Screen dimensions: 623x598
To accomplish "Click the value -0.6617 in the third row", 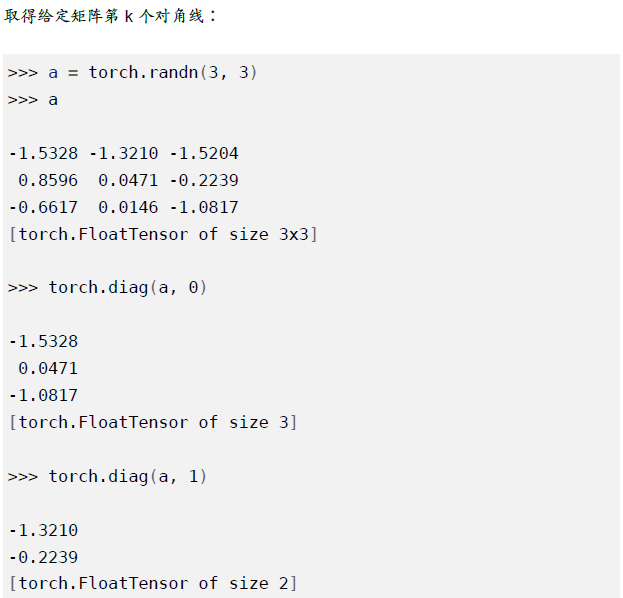I will pyautogui.click(x=43, y=207).
